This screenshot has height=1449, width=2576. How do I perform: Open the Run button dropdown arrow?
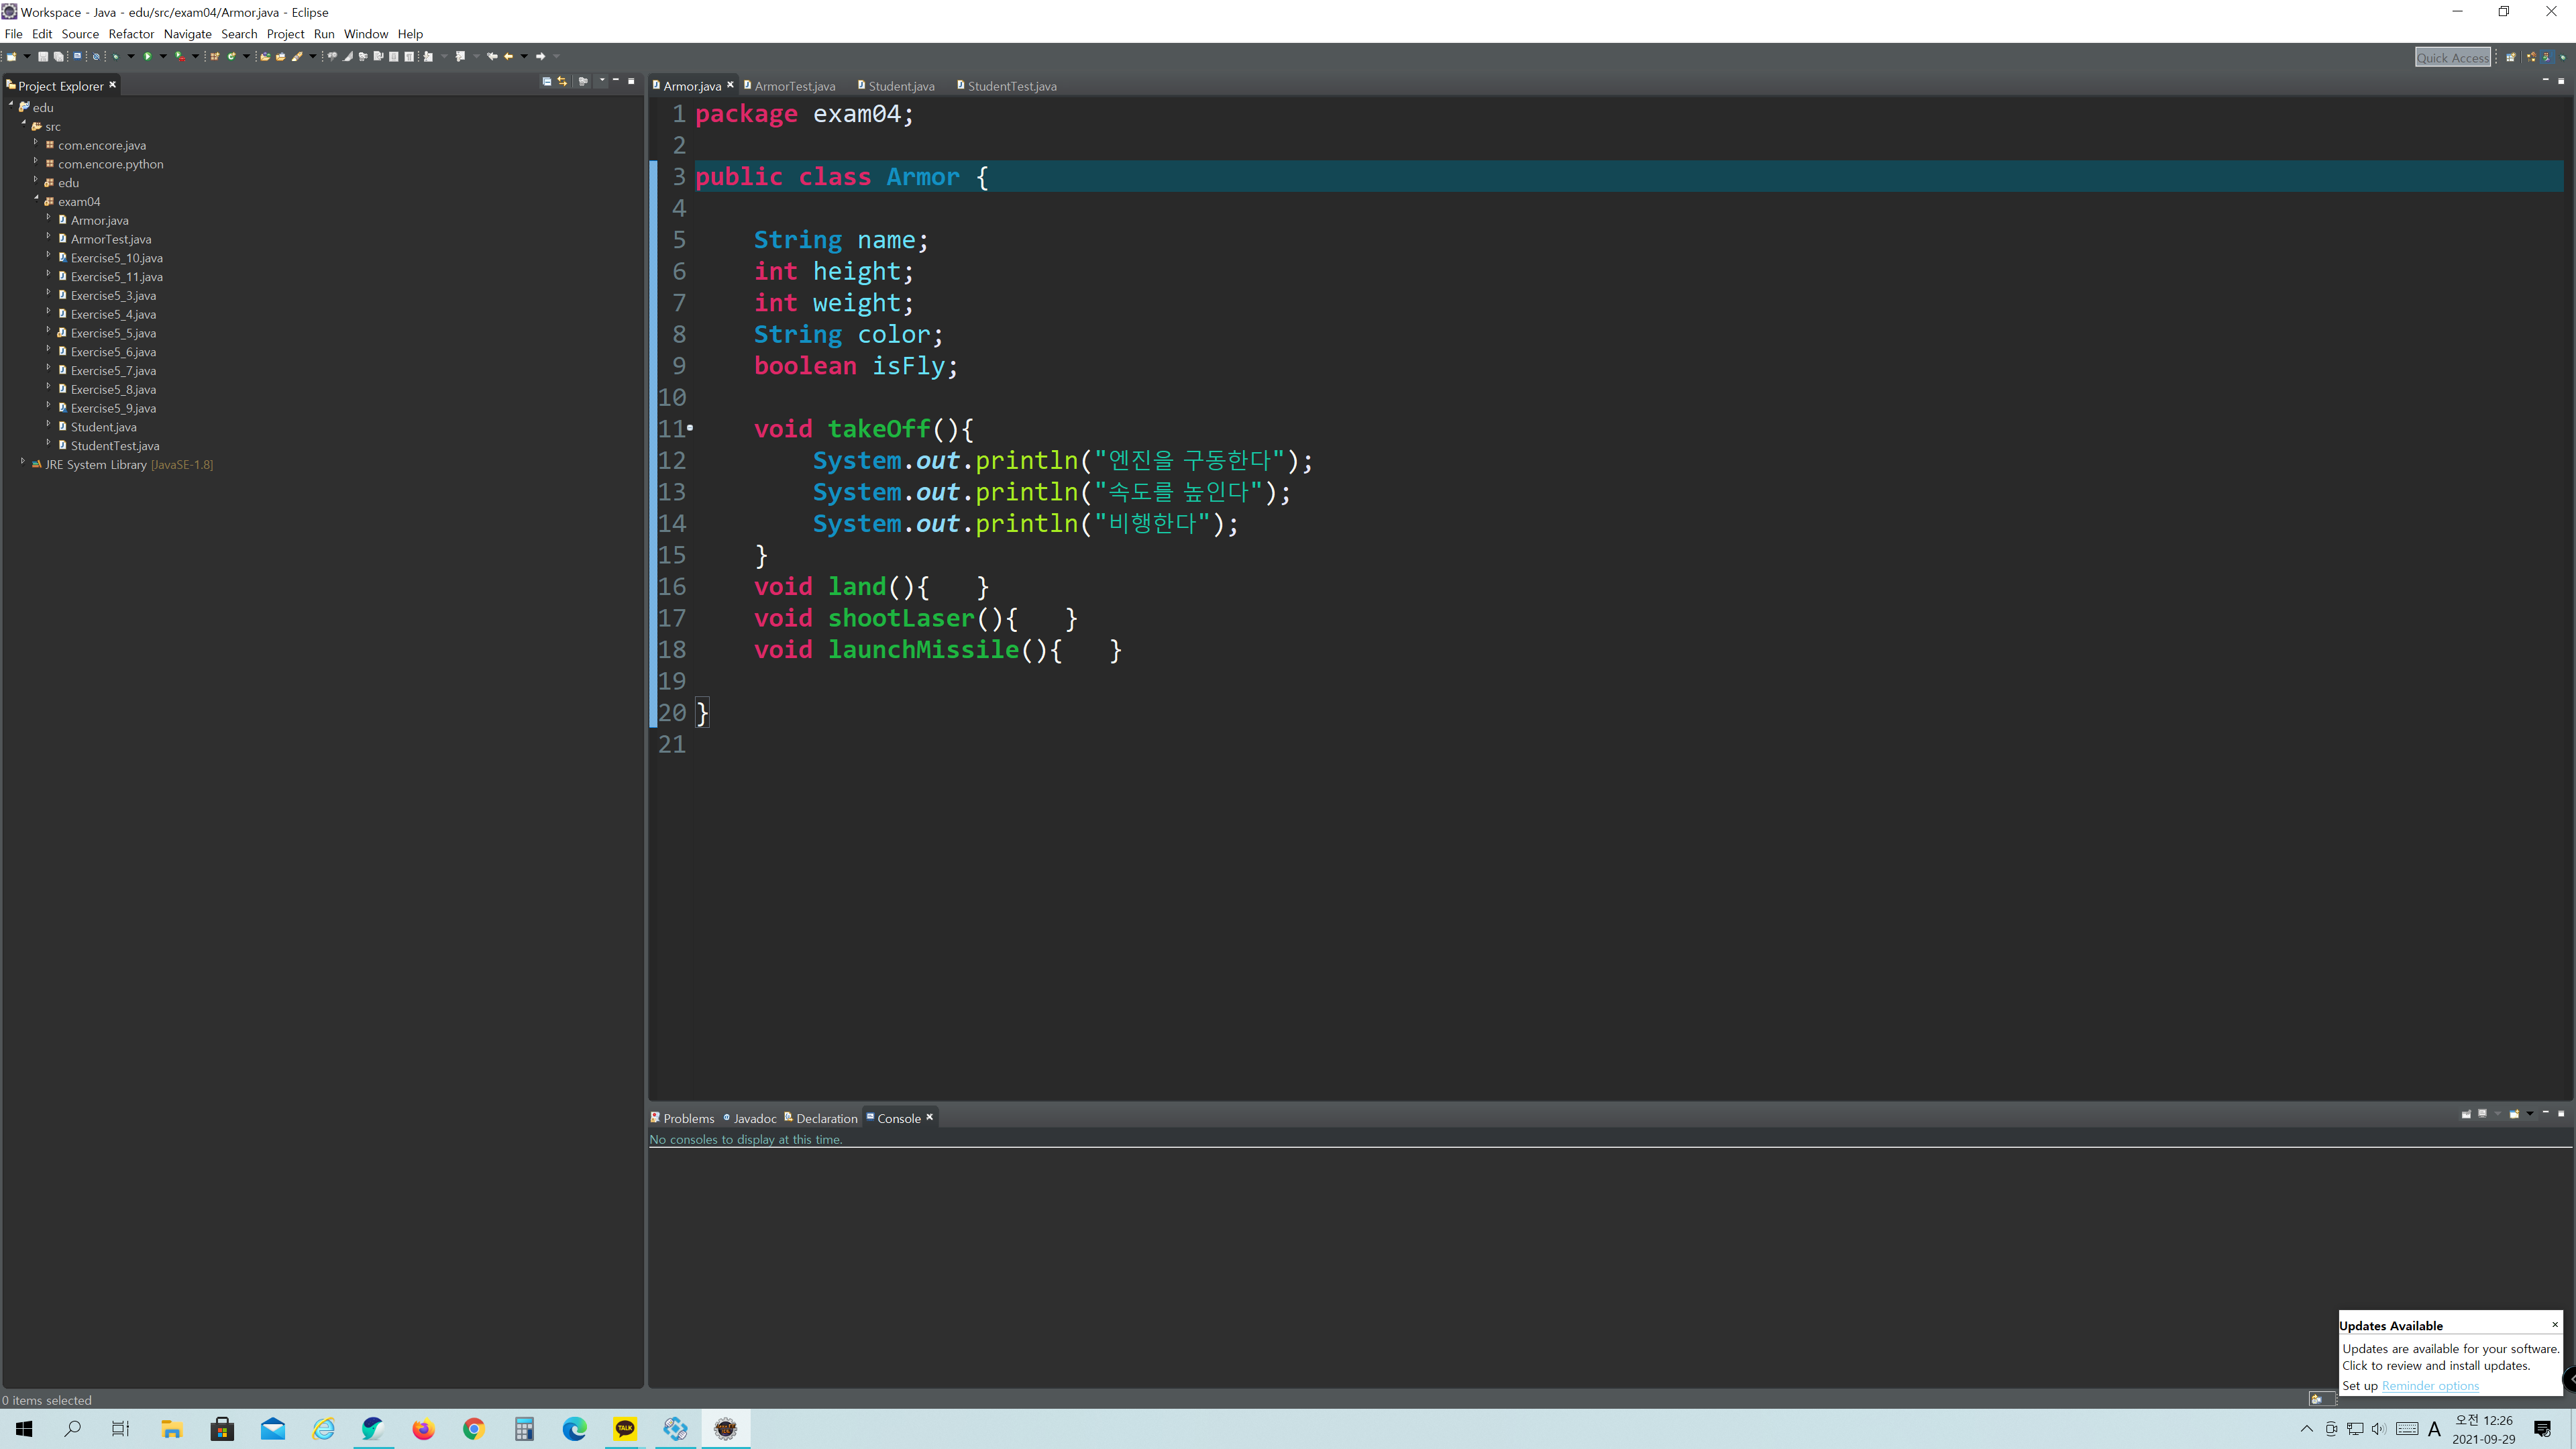tap(163, 56)
